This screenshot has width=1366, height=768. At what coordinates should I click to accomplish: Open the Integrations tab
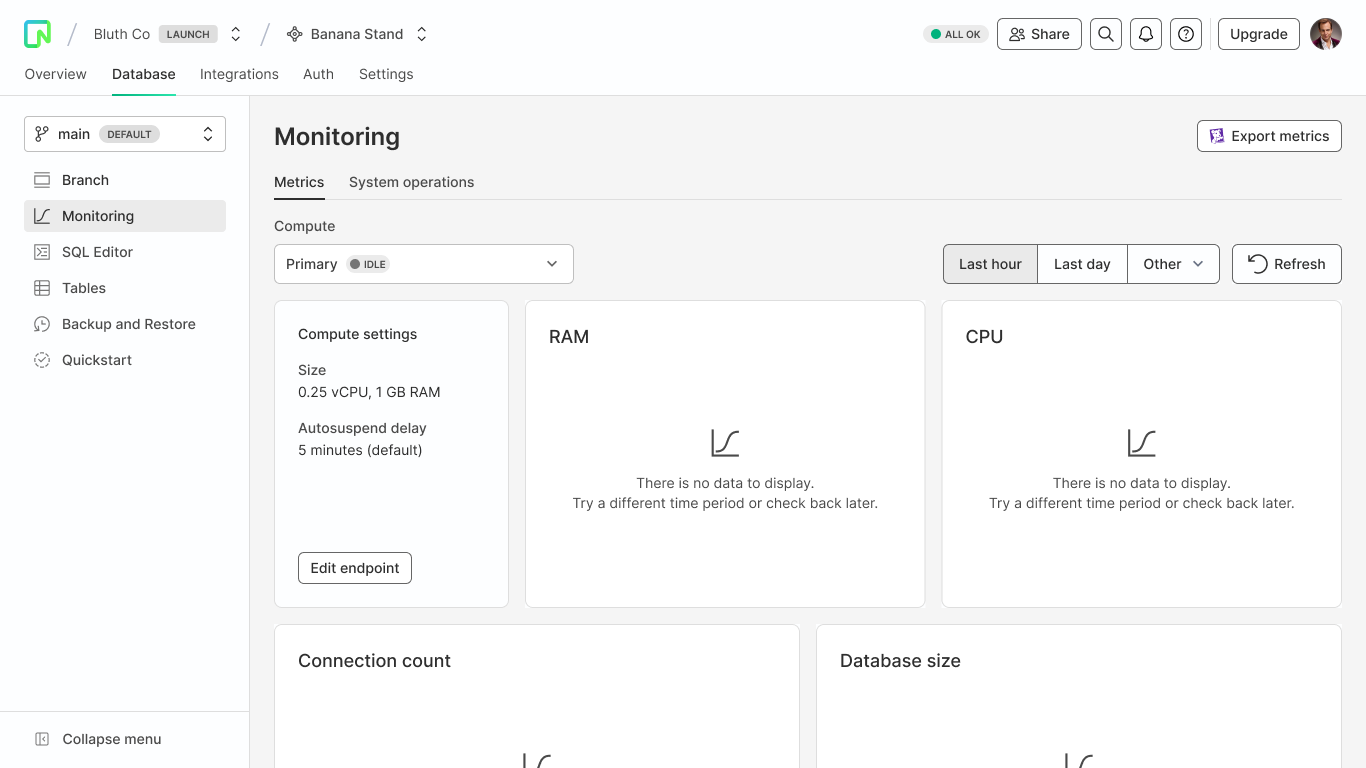tap(239, 74)
